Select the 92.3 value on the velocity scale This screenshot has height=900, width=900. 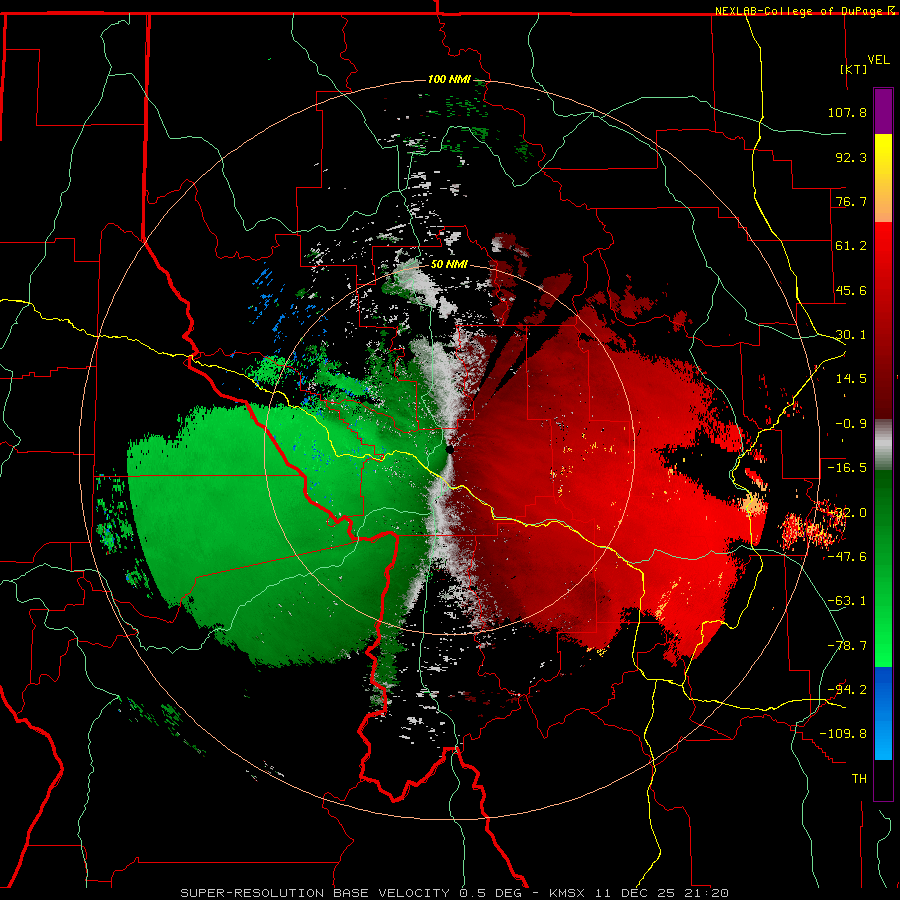851,157
